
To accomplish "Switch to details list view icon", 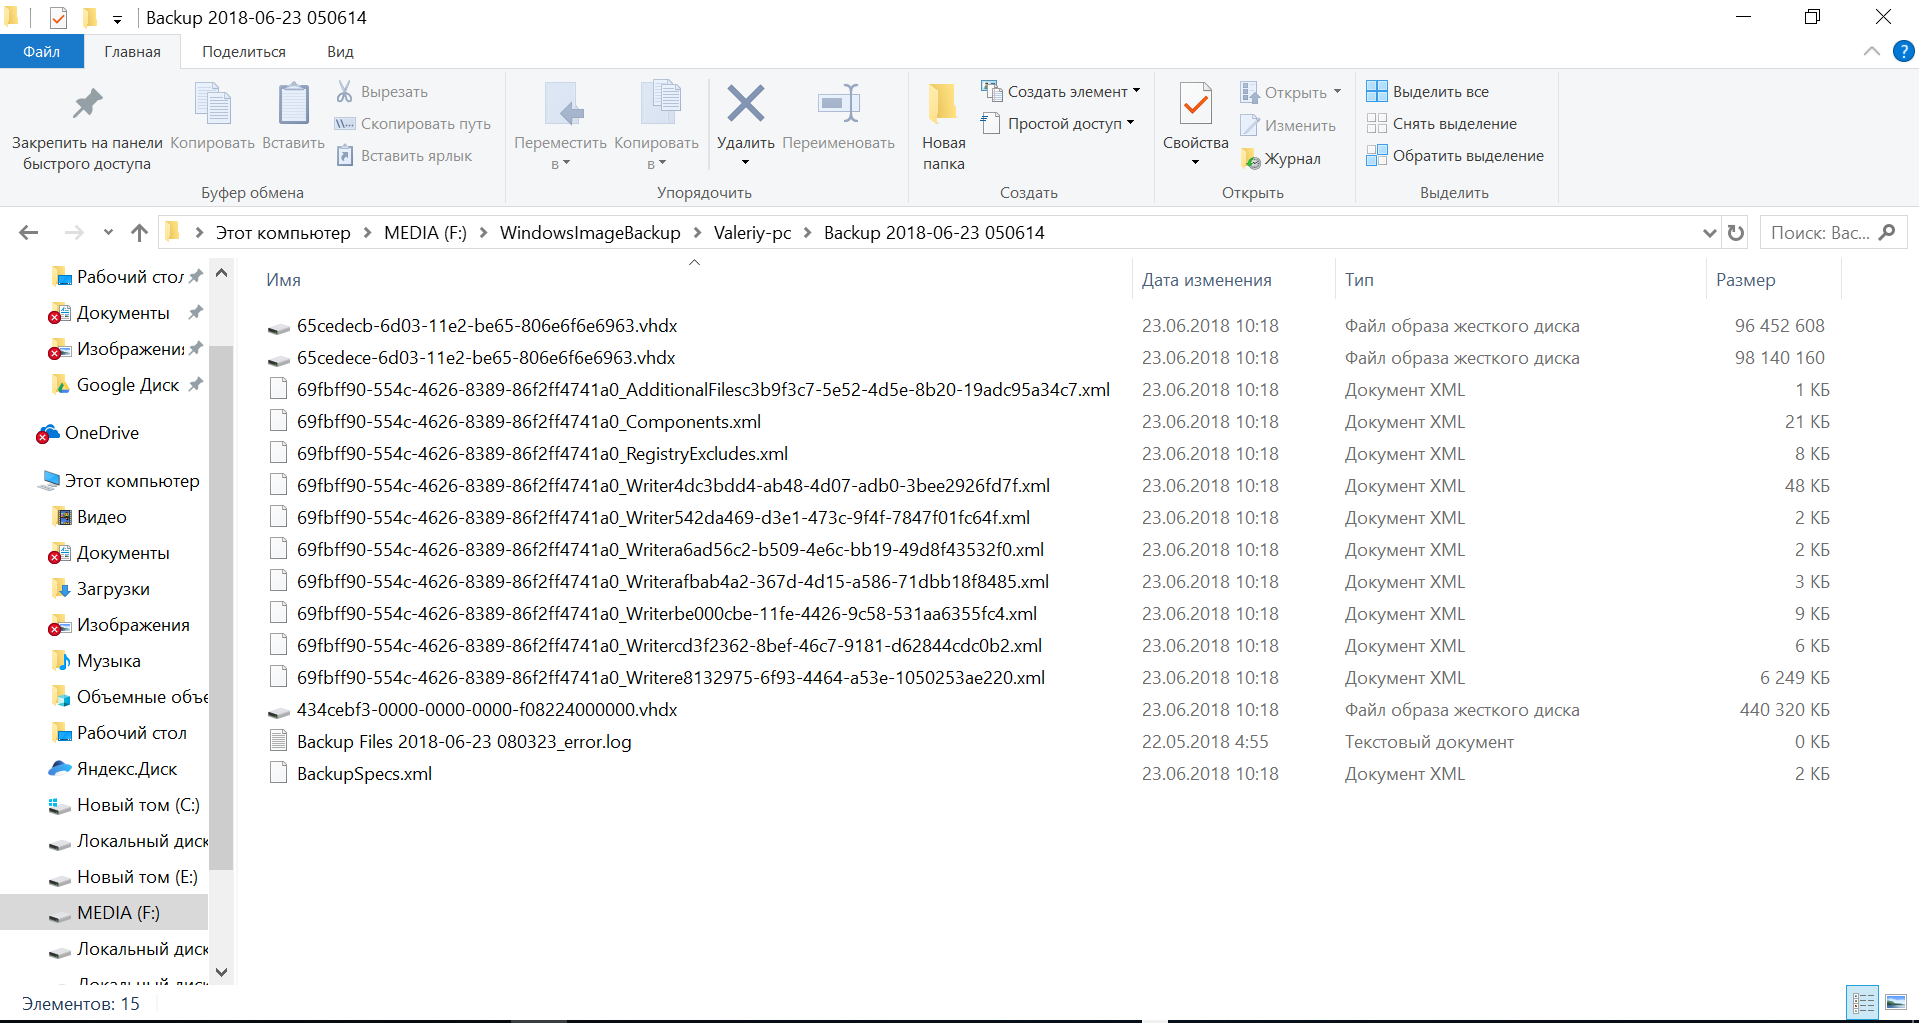I will point(1863,1002).
